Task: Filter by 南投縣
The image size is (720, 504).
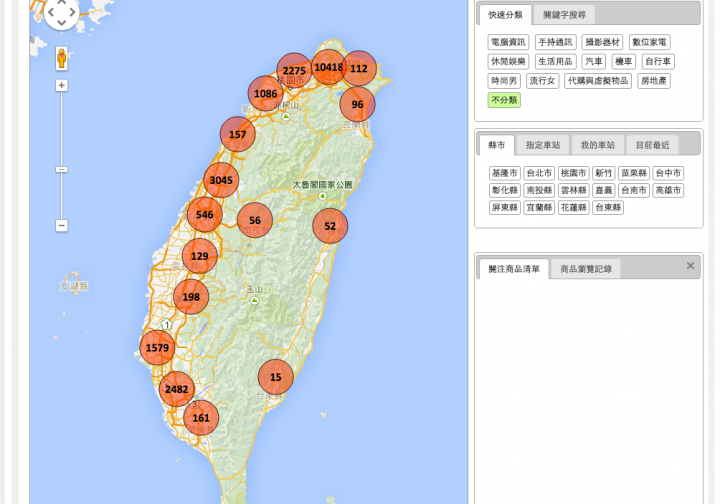Action: coord(539,190)
